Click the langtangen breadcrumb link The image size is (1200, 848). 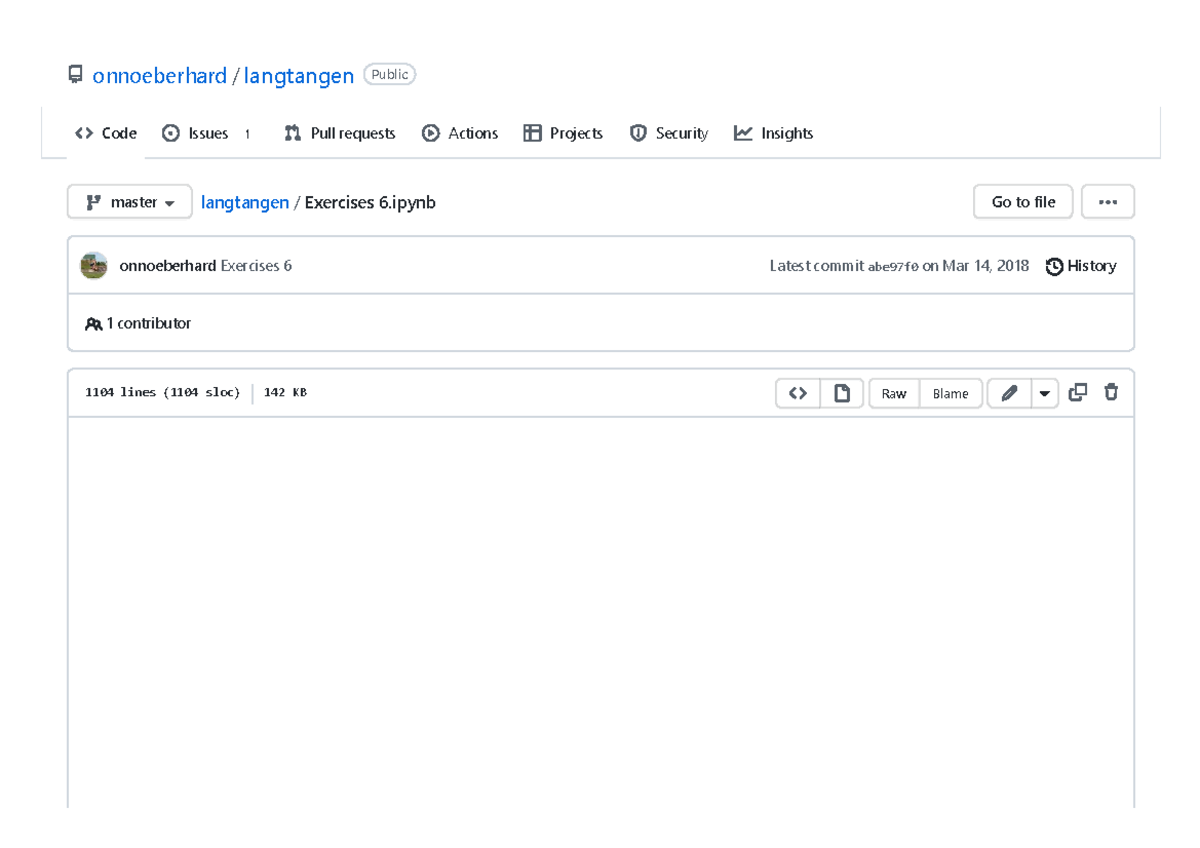[x=245, y=202]
